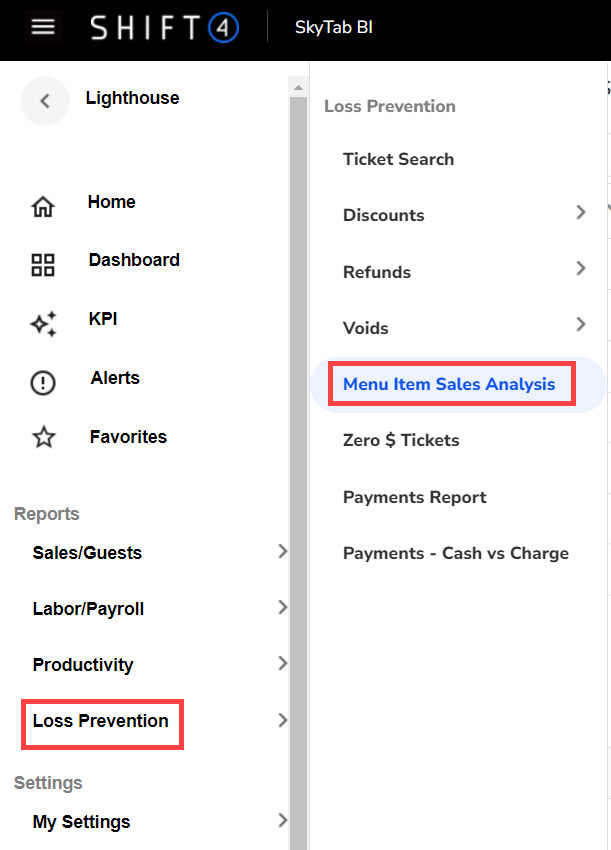Expand the Productivity submenu arrow
This screenshot has width=611, height=850.
click(x=282, y=663)
